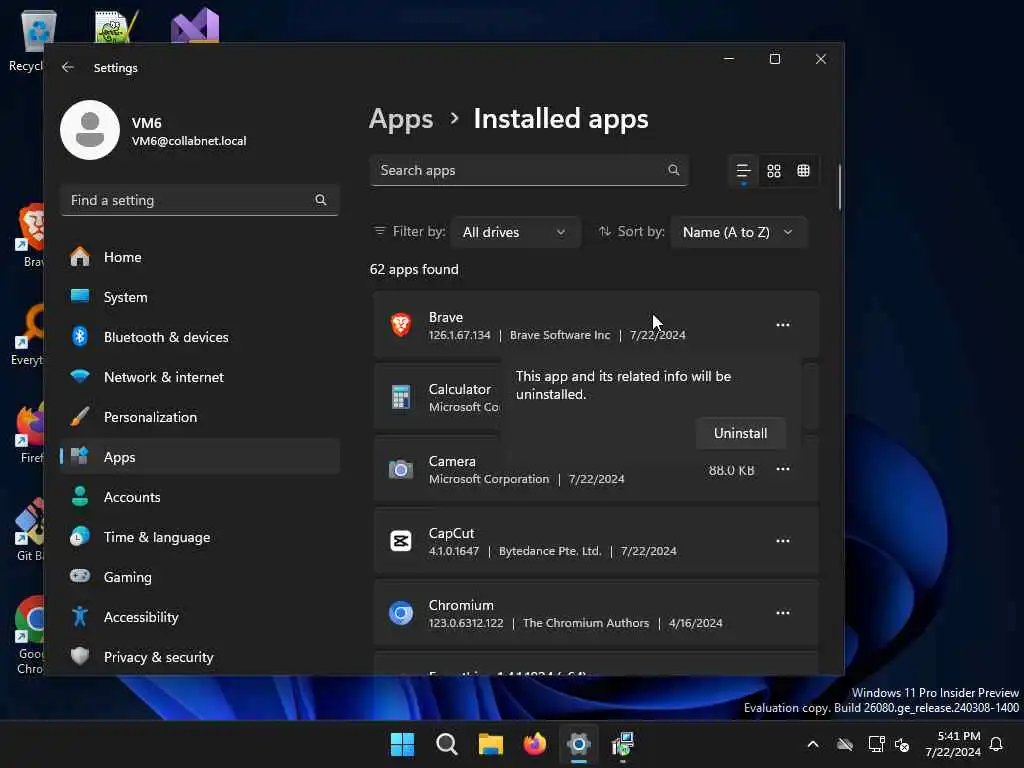Click the Network wifi icon in sidebar
Screen dimensions: 1024x768
pos(80,376)
